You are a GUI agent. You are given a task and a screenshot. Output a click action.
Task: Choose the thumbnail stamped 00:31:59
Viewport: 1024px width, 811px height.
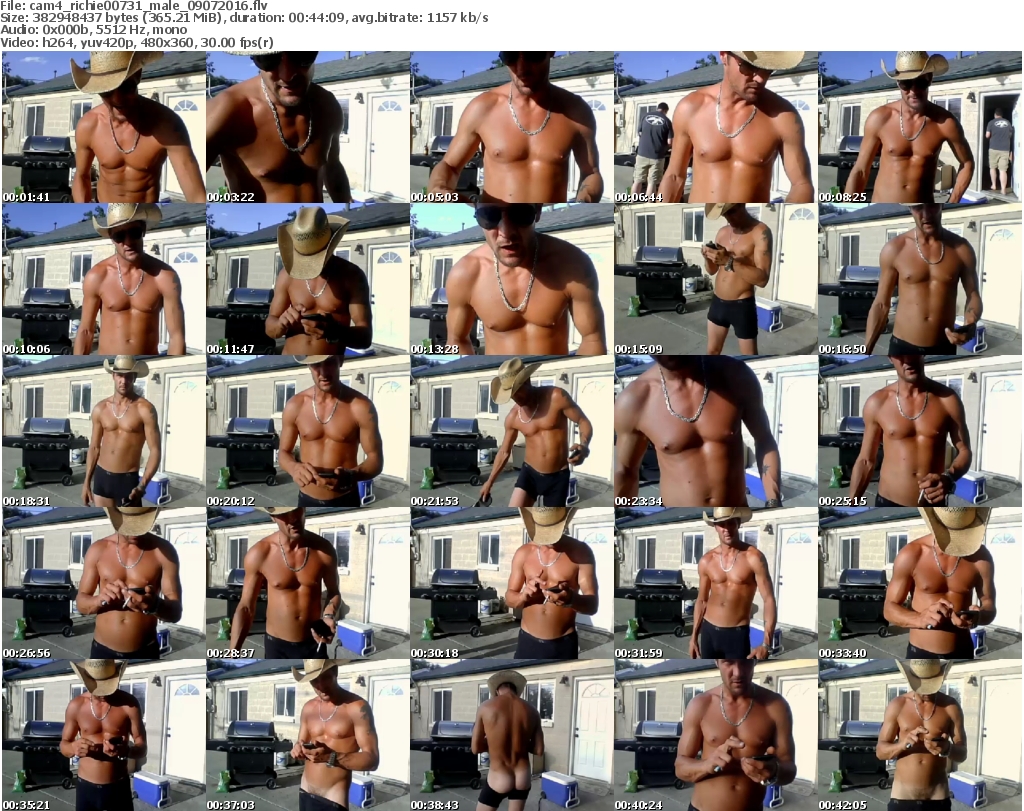[x=715, y=584]
